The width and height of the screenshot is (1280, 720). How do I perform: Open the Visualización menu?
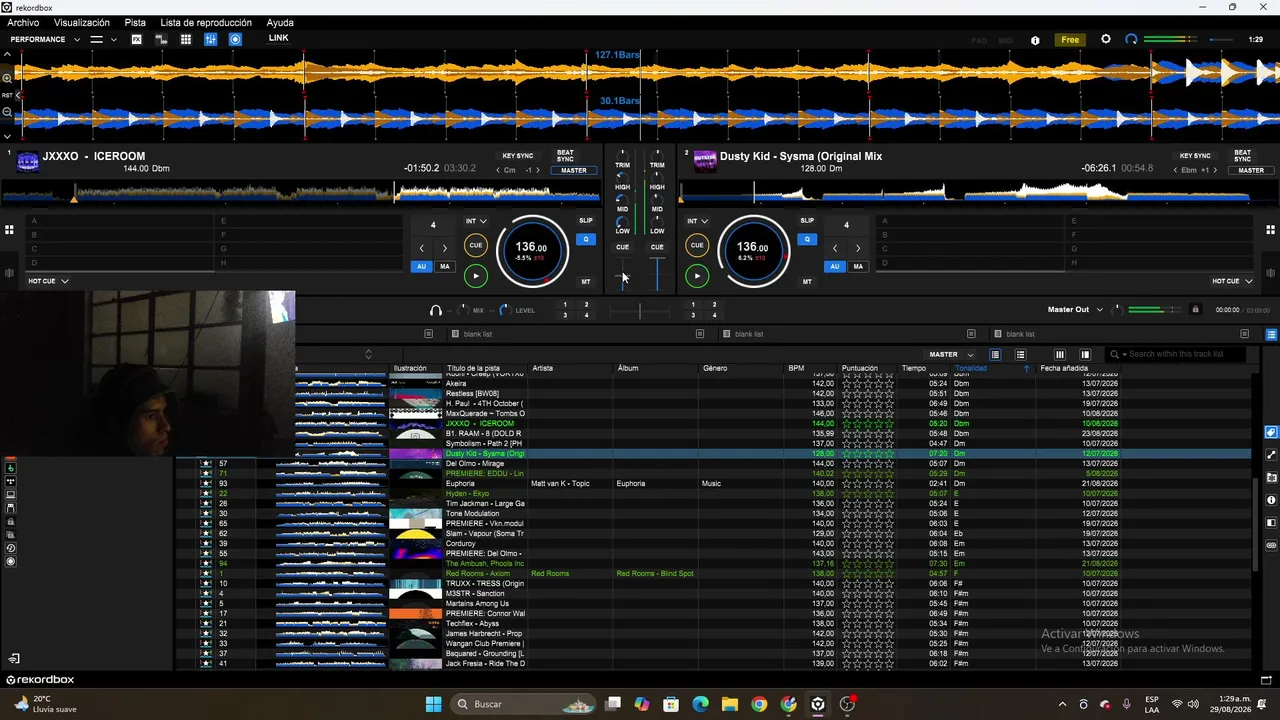click(82, 22)
